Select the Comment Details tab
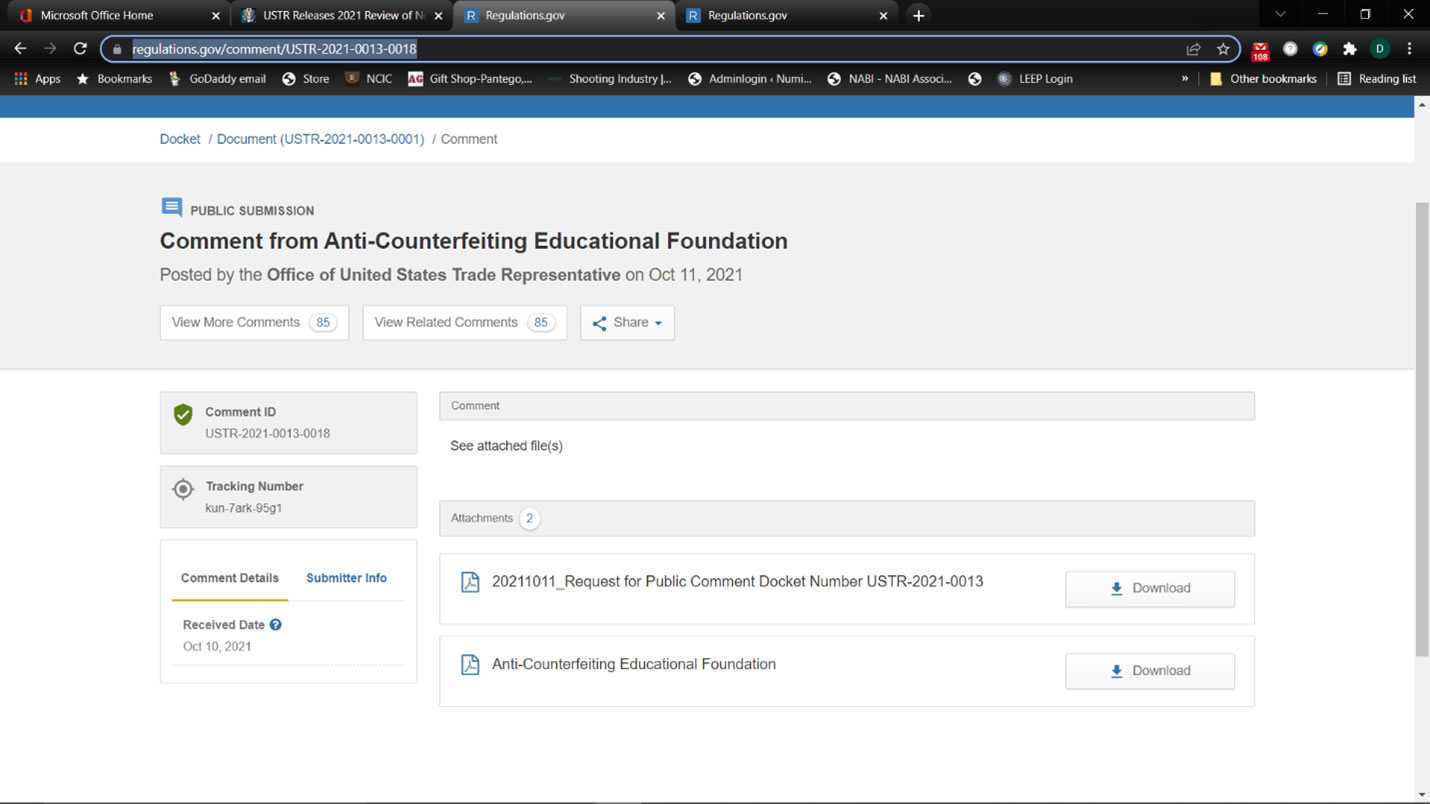 (230, 578)
